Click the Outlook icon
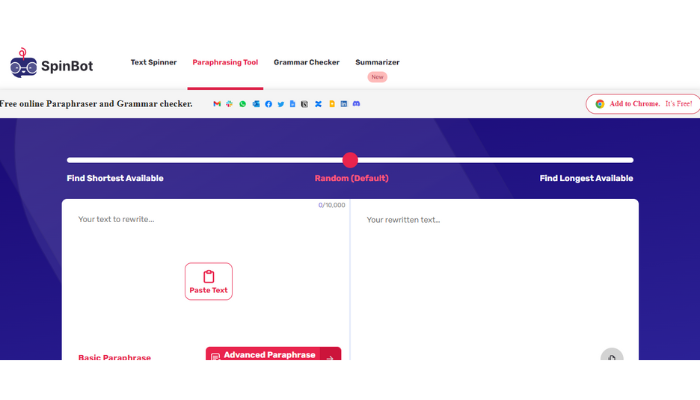The image size is (700, 400). [x=256, y=104]
